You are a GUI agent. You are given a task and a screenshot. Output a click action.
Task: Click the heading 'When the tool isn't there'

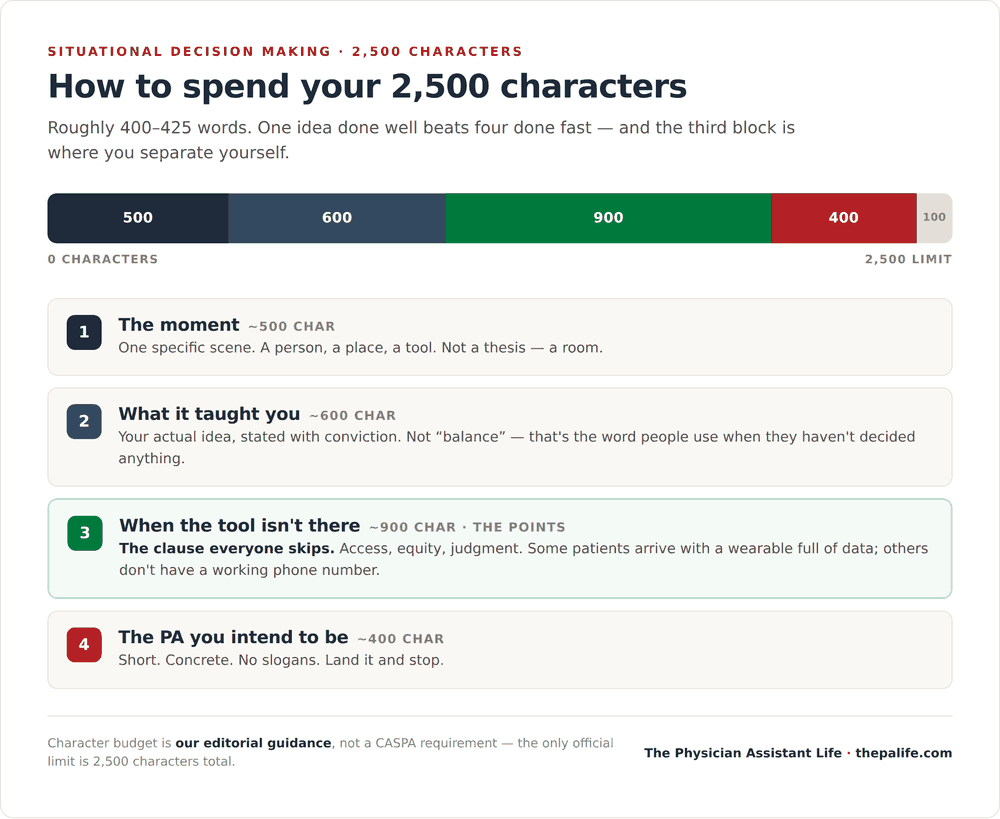click(x=240, y=526)
